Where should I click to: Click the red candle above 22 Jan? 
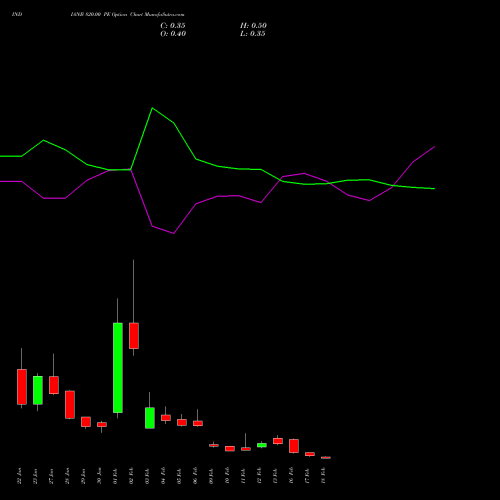(x=22, y=387)
